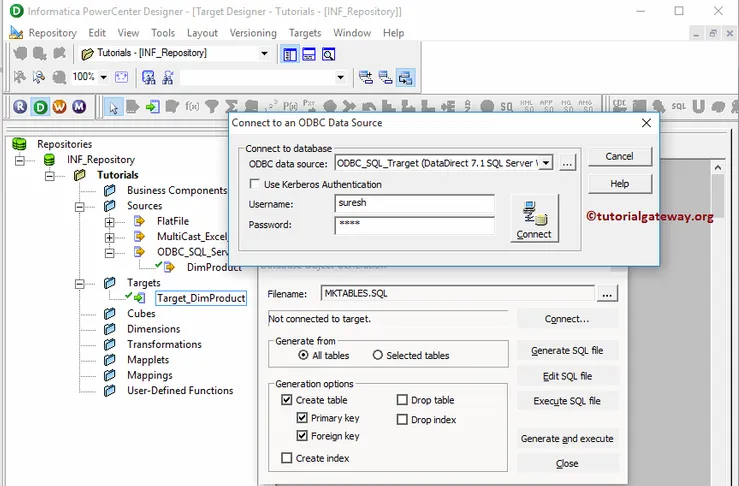The width and height of the screenshot is (739, 486).
Task: Check the Create index checkbox
Action: click(287, 458)
